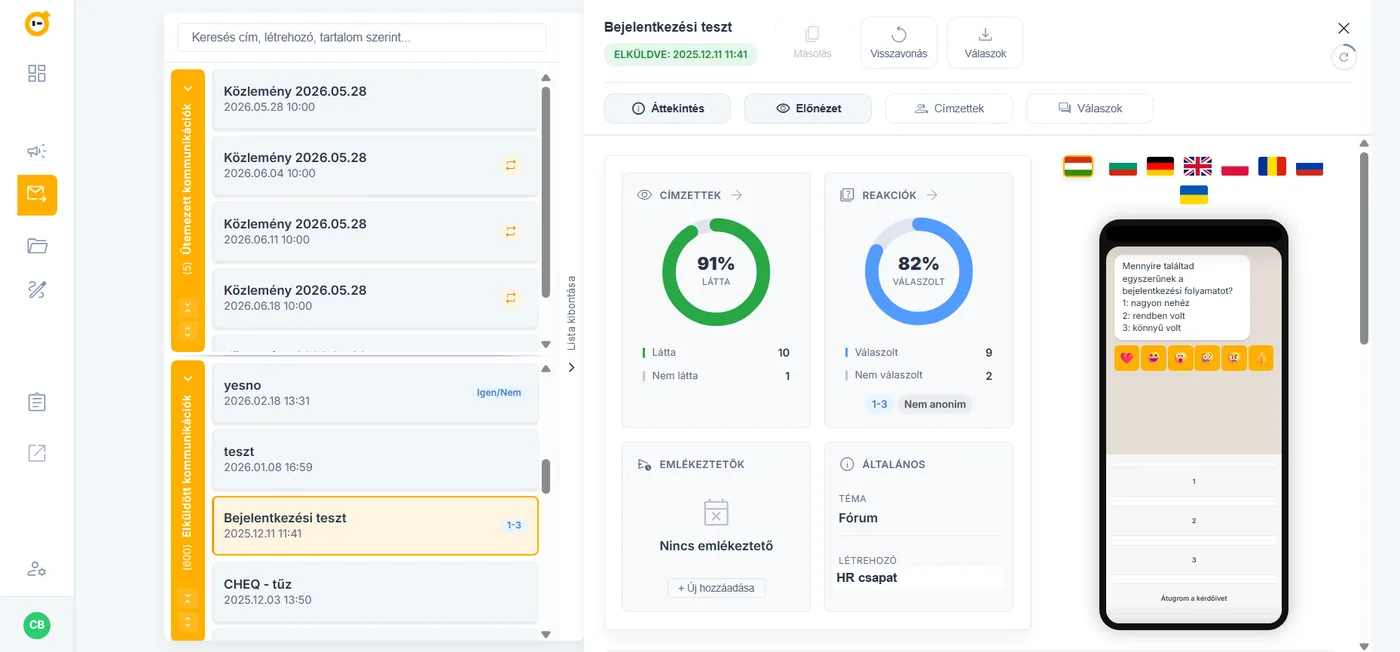Click the up-down arrows button in Ütemezett kommunikációk bar
The image size is (1400, 652).
coord(187,330)
